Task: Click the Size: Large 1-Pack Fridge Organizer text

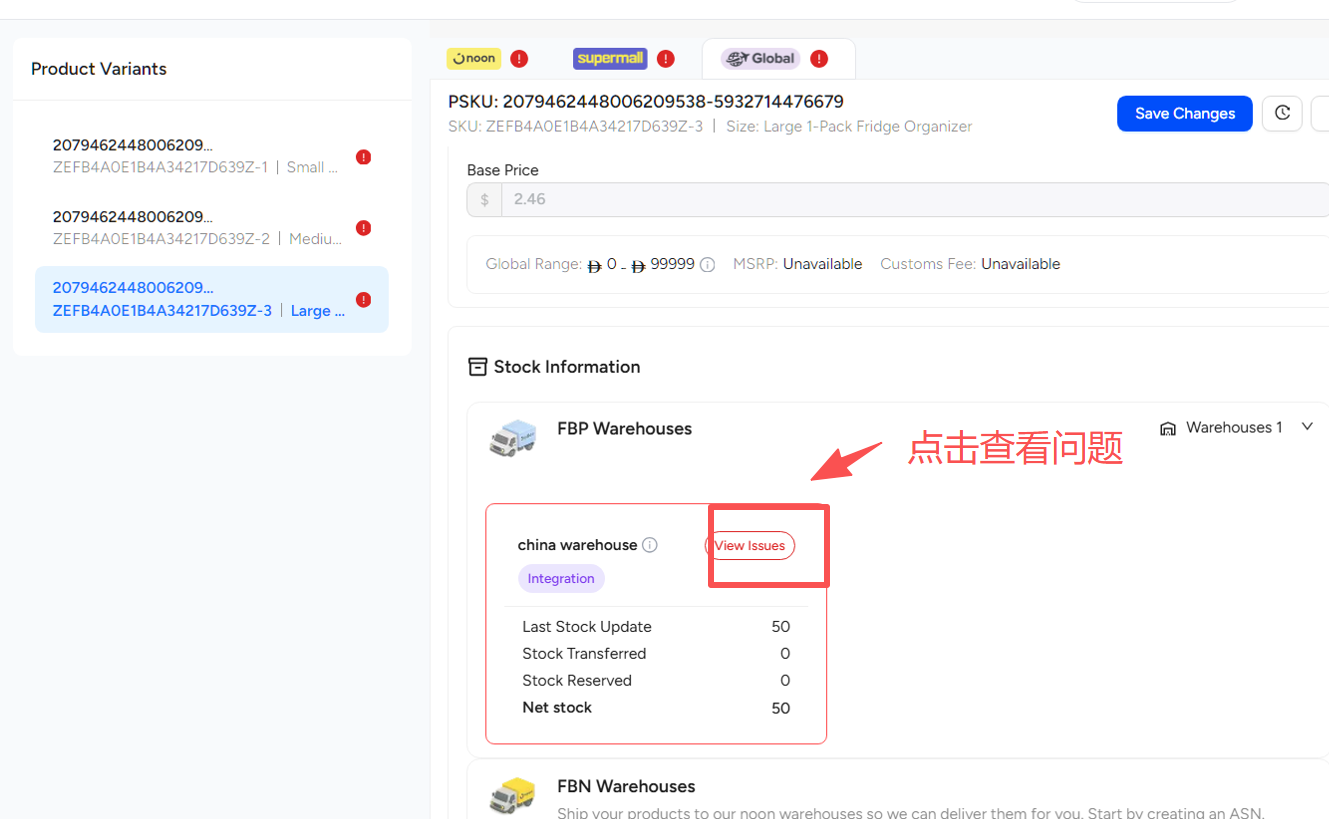Action: [x=849, y=127]
